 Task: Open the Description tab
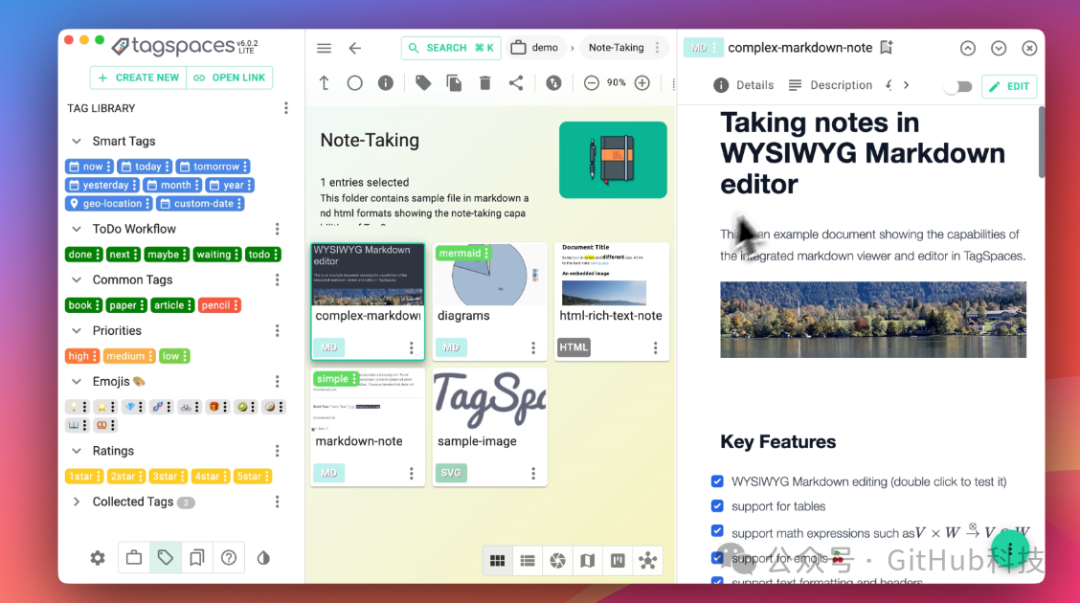831,85
